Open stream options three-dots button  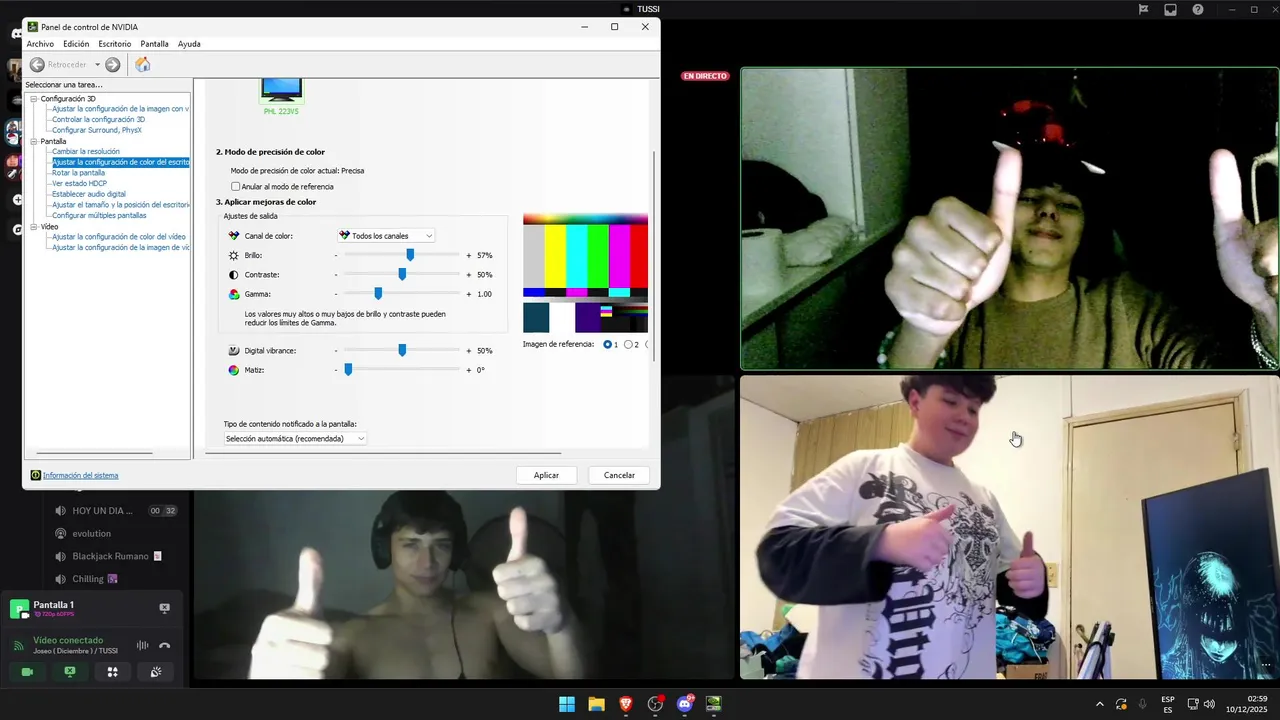1266,665
